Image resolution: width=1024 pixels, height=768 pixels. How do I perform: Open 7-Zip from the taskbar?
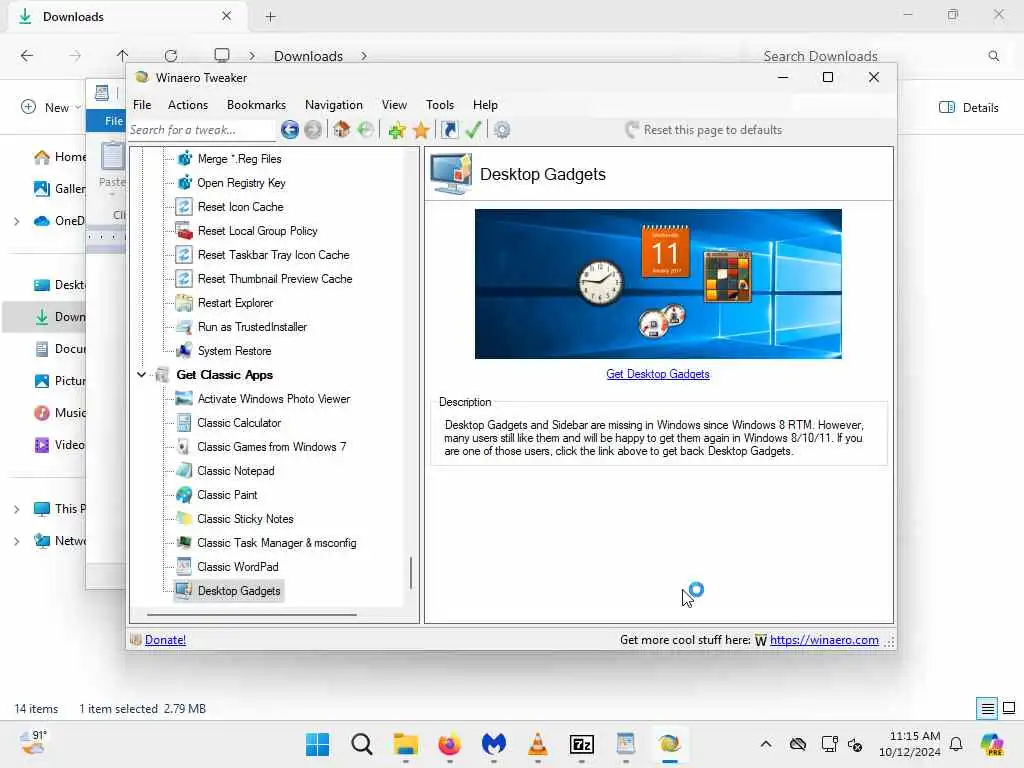click(581, 744)
